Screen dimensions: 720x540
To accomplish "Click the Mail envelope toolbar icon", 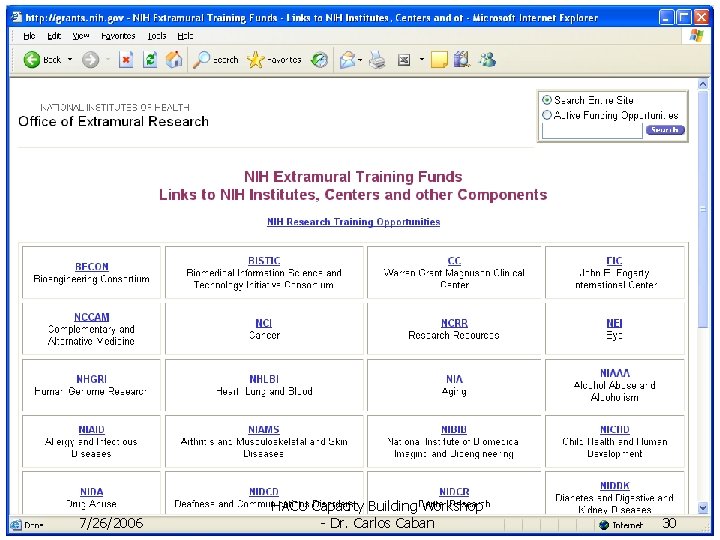I will pyautogui.click(x=348, y=60).
